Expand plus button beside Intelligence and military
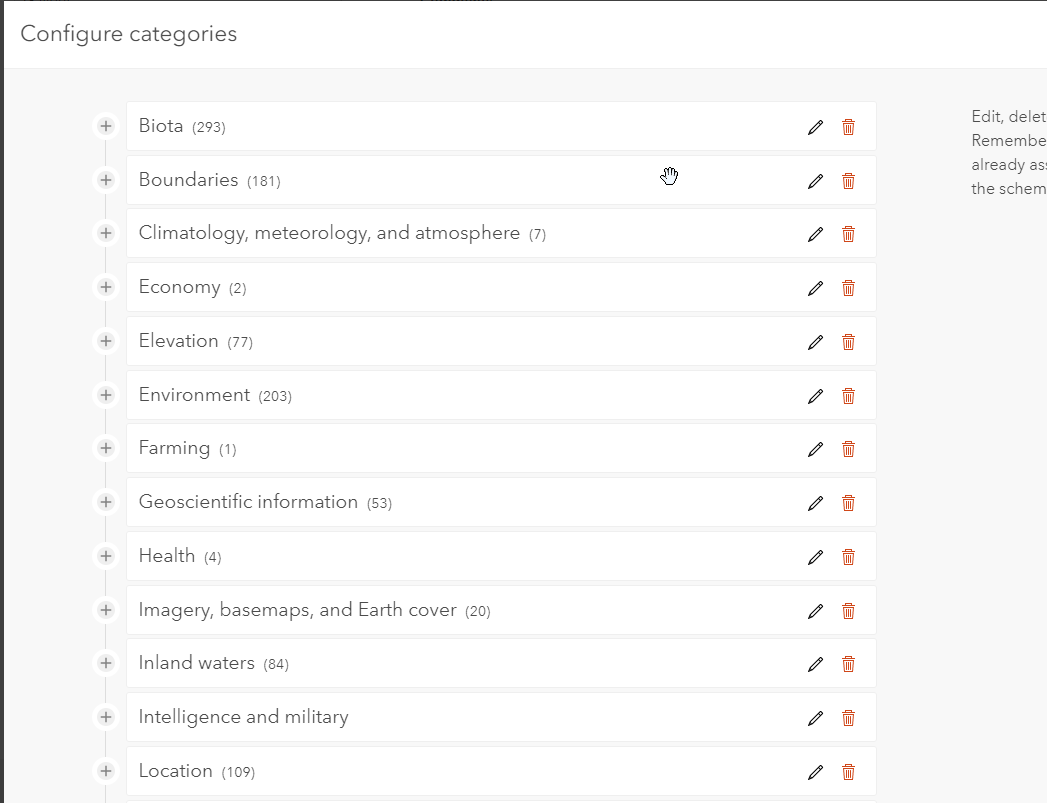 tap(106, 716)
